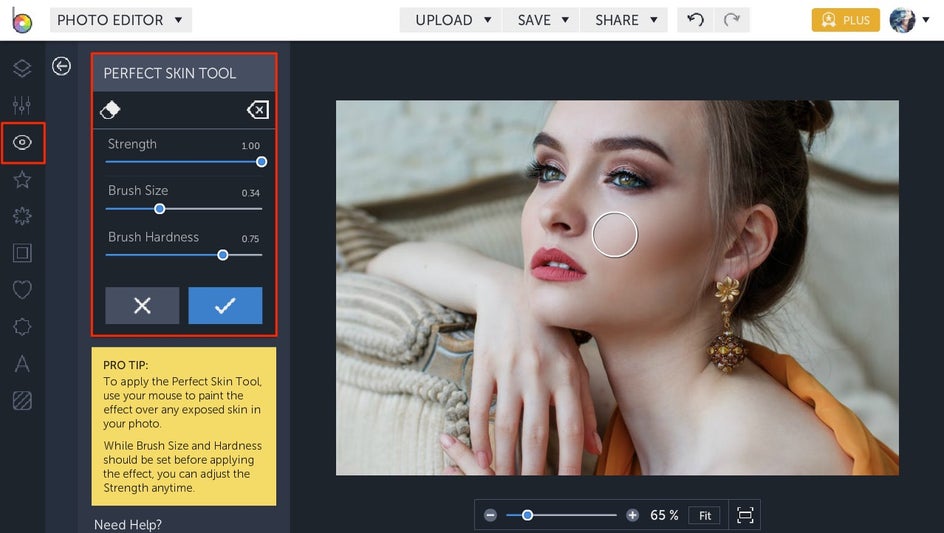This screenshot has width=944, height=533.
Task: Click the Fit zoom button
Action: click(705, 515)
